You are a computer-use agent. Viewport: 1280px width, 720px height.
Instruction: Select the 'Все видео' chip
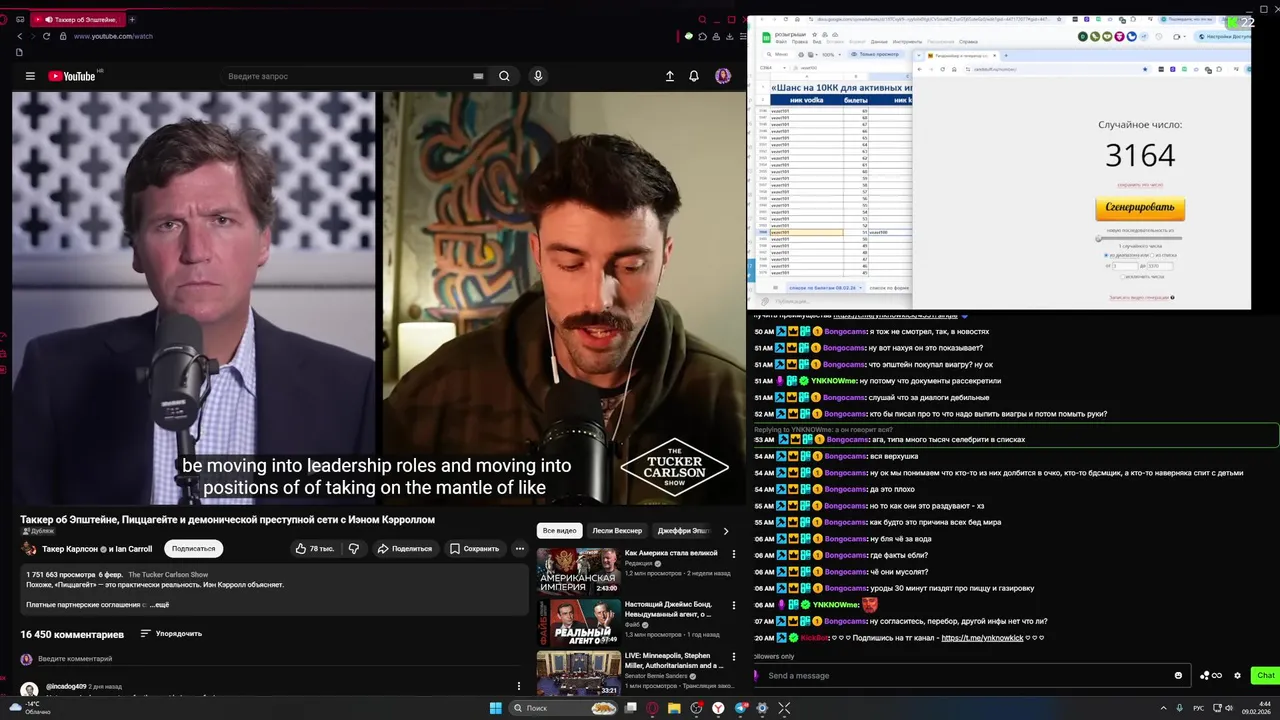coord(559,531)
